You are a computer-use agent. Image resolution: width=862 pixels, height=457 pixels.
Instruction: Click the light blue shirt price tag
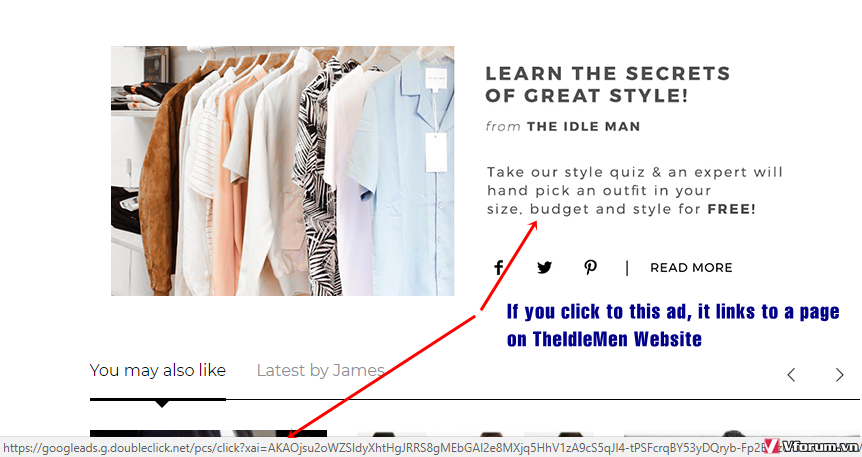point(436,152)
